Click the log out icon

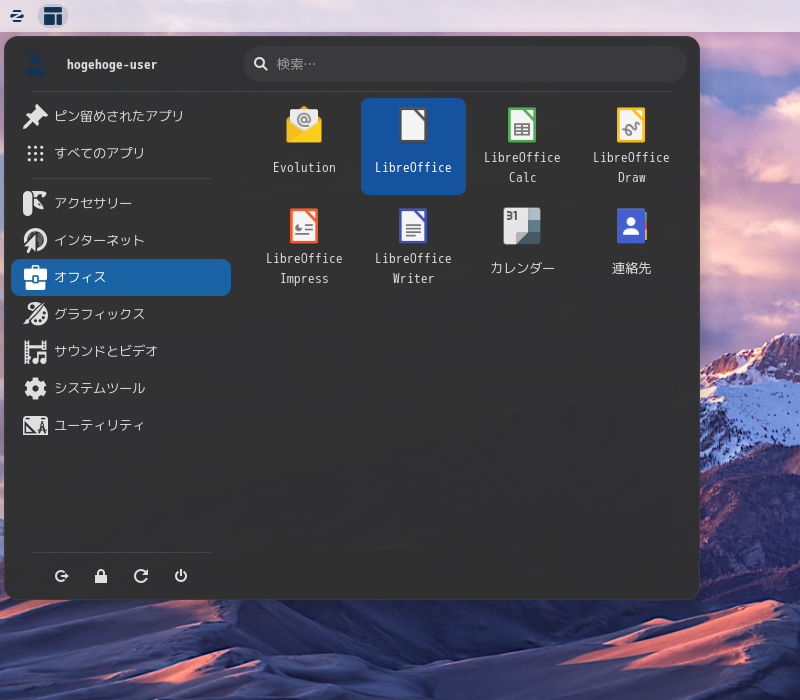point(61,576)
